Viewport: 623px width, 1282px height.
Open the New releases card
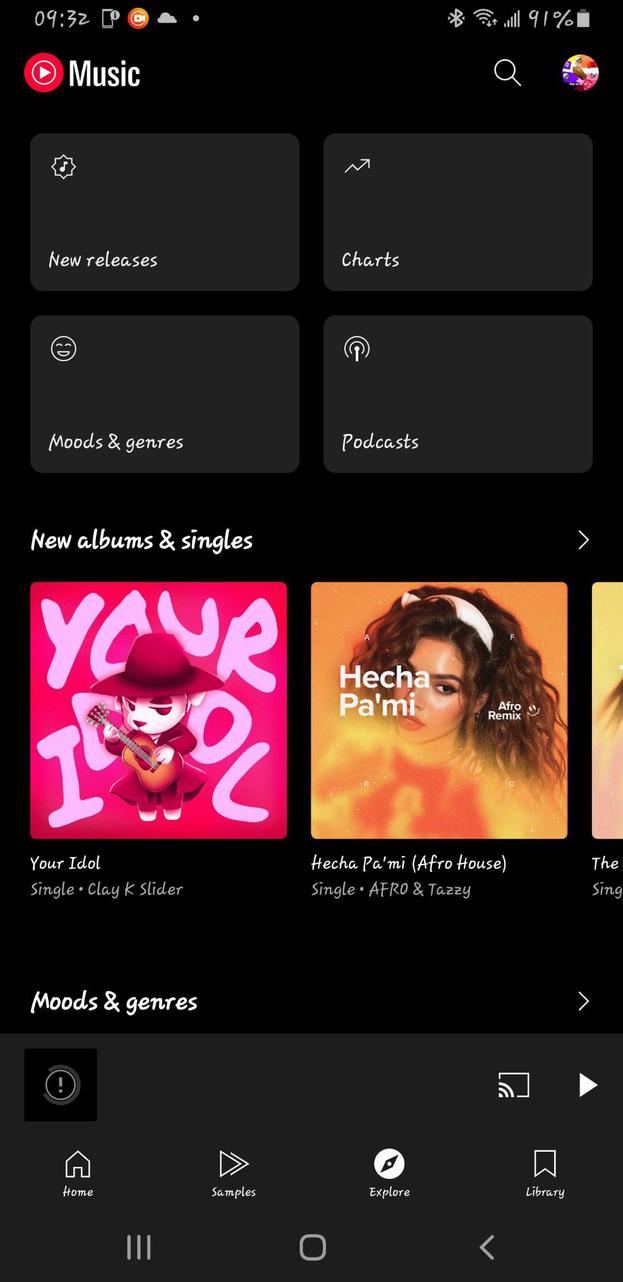click(x=165, y=212)
